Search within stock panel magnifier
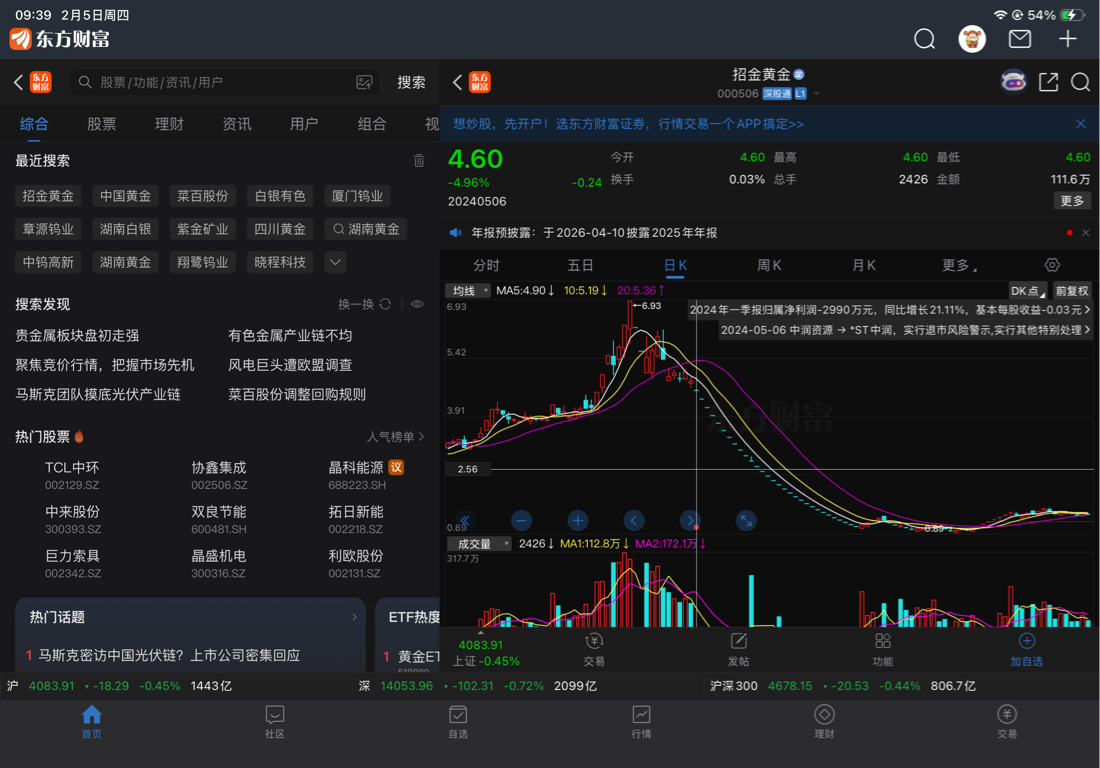This screenshot has width=1100, height=768. click(x=1080, y=82)
